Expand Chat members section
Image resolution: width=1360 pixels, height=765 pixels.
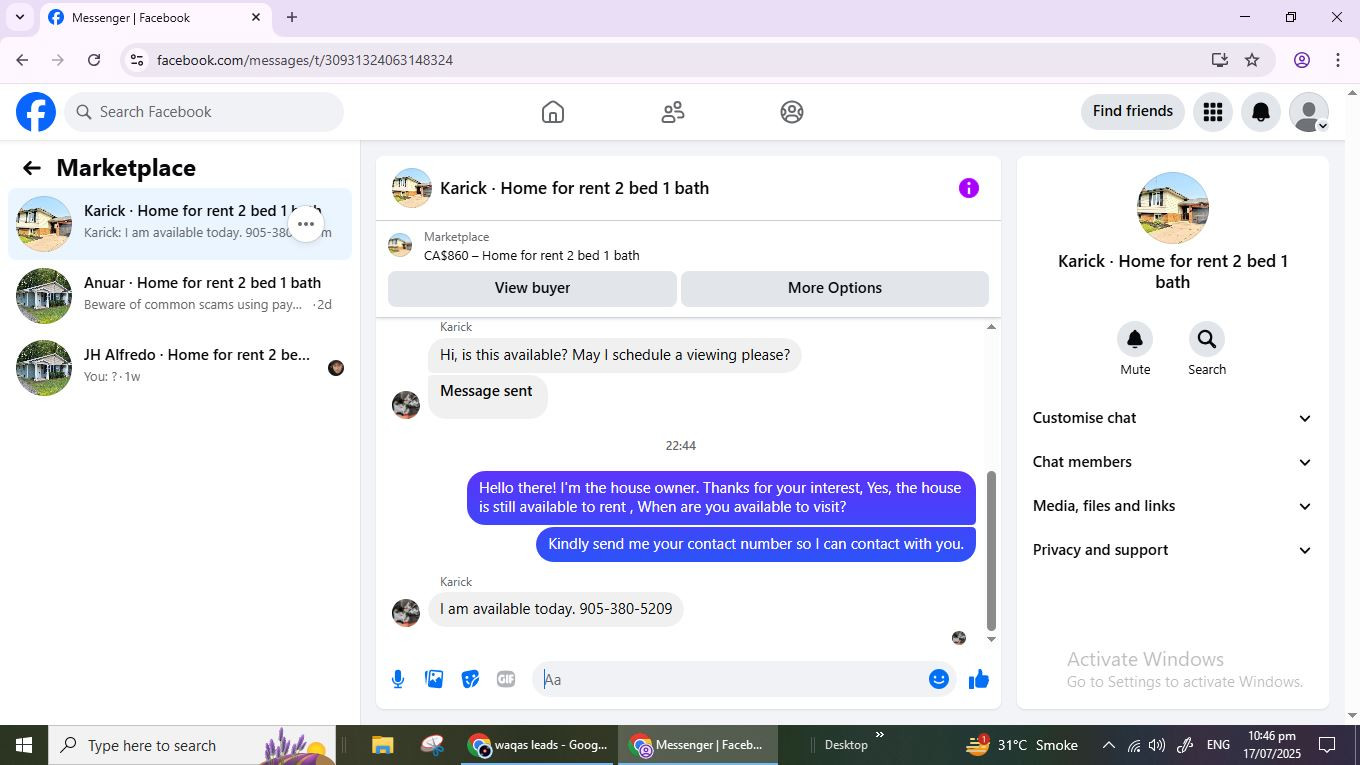(1172, 462)
